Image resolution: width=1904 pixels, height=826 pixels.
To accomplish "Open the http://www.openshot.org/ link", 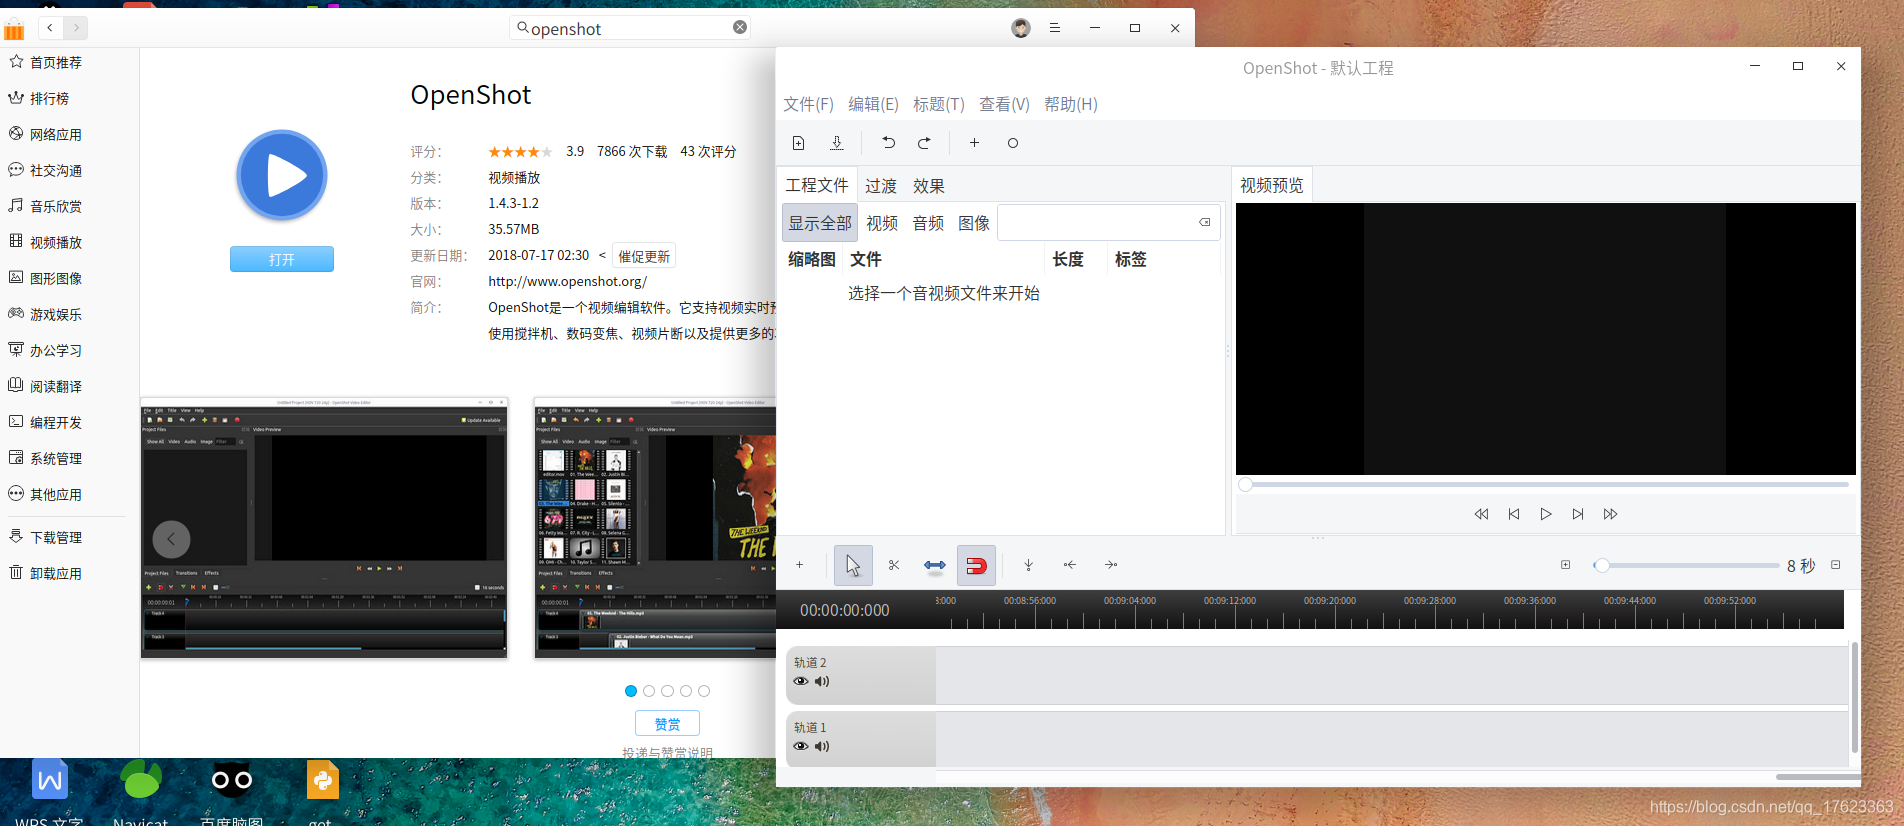I will (x=567, y=281).
